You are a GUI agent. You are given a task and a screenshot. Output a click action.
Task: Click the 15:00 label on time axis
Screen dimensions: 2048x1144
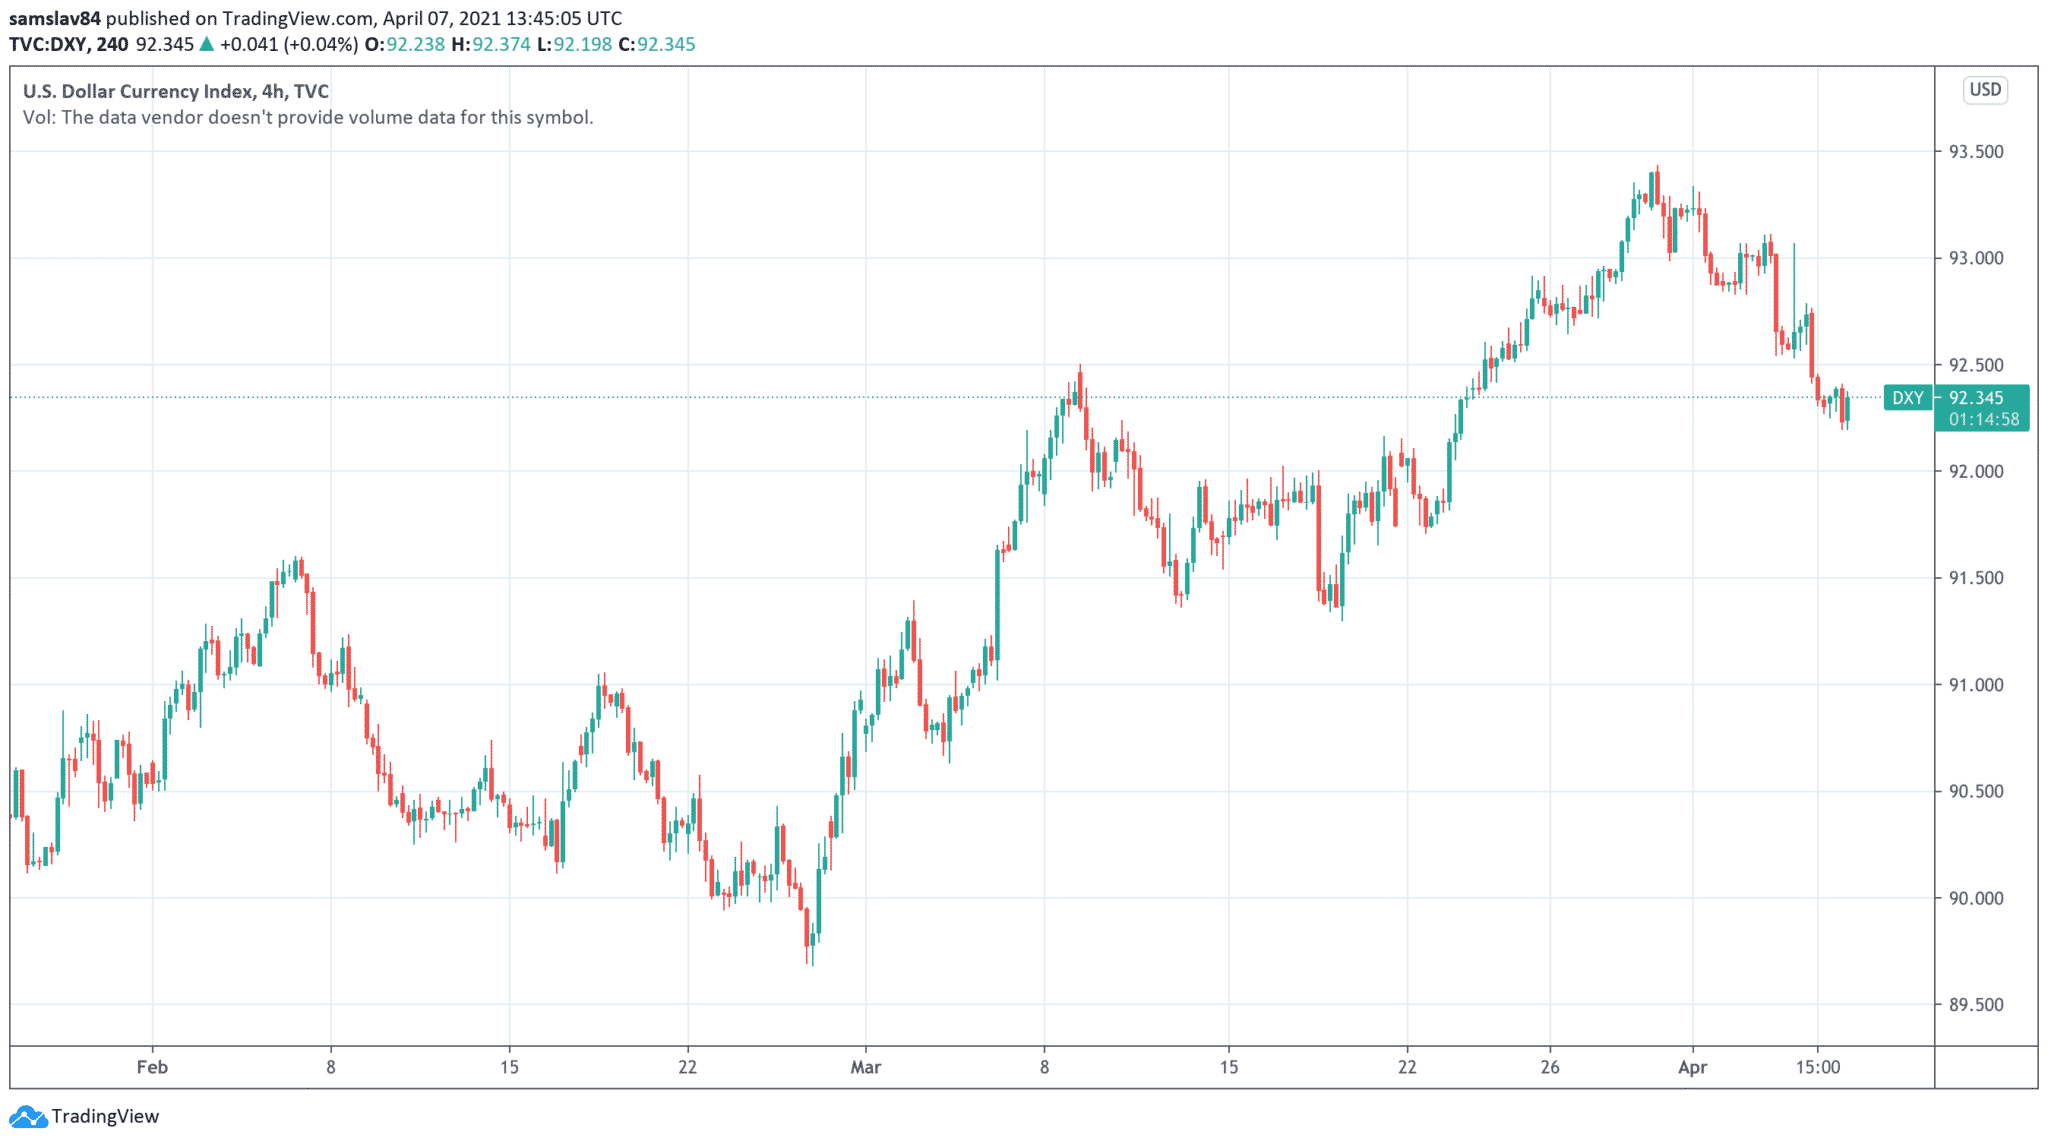(1817, 1067)
